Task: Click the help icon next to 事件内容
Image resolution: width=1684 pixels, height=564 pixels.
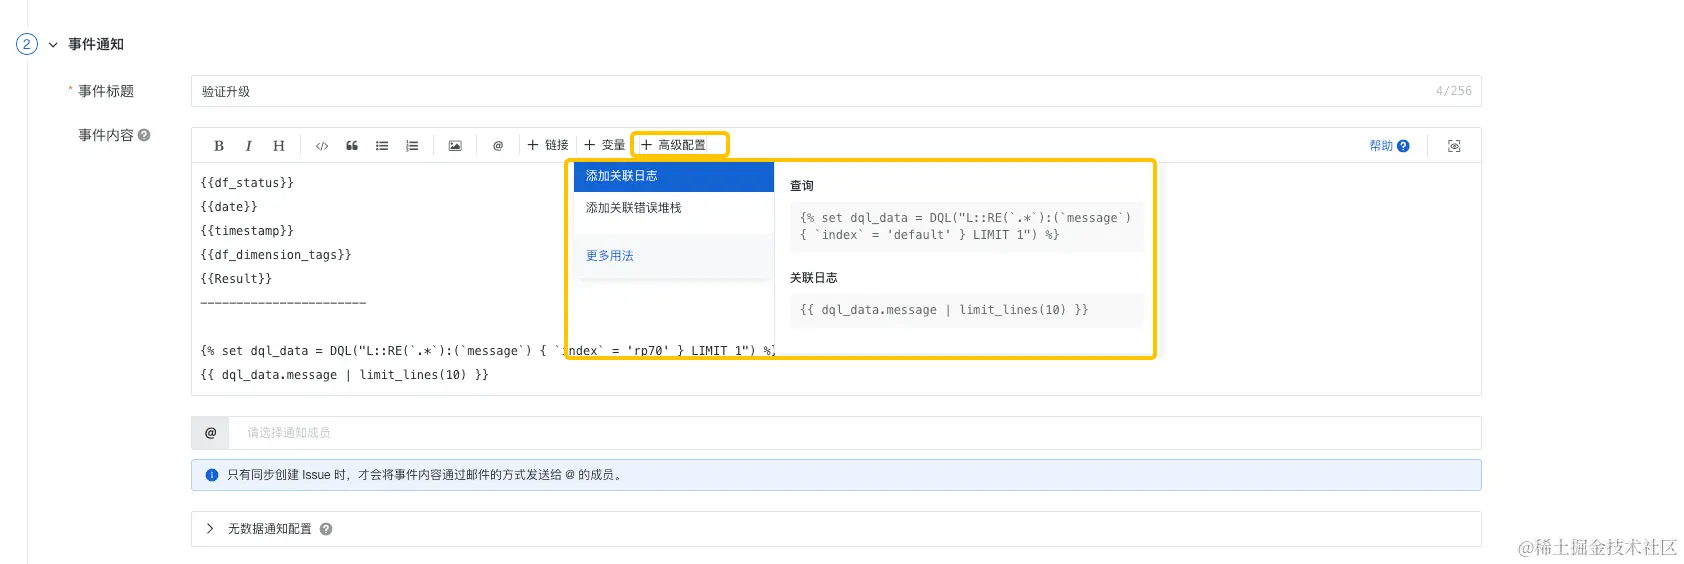Action: (144, 135)
